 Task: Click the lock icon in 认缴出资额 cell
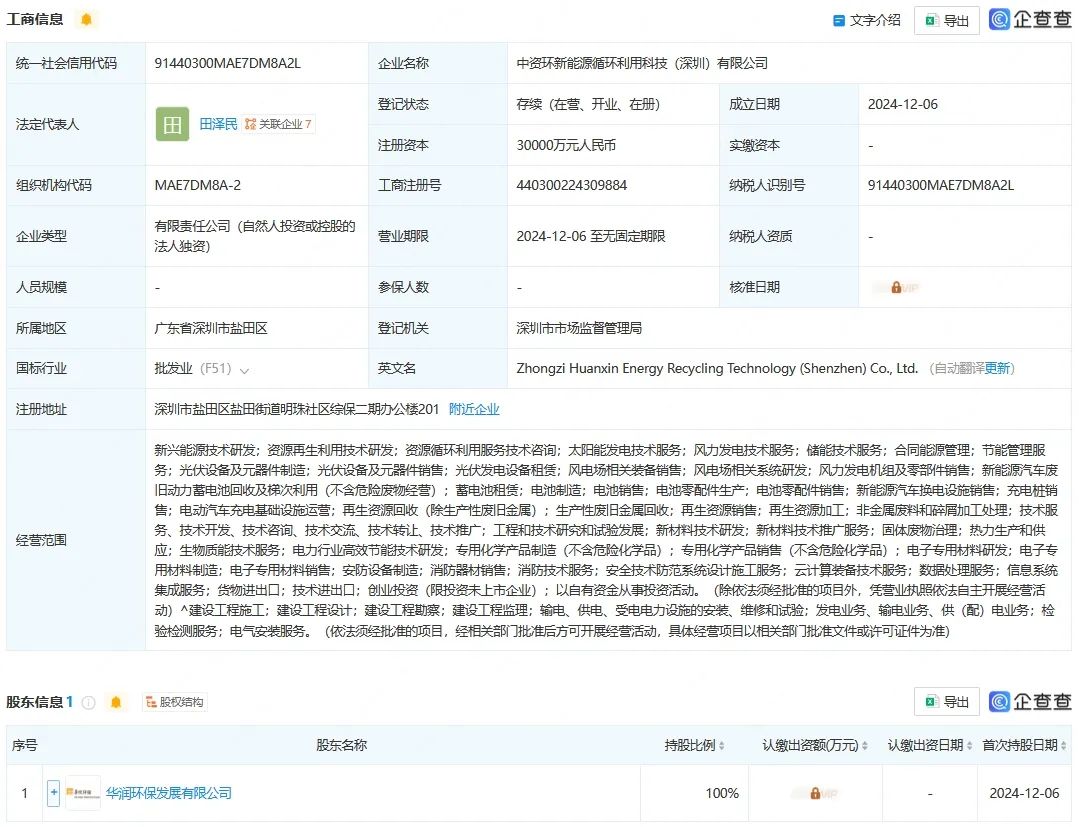click(815, 793)
